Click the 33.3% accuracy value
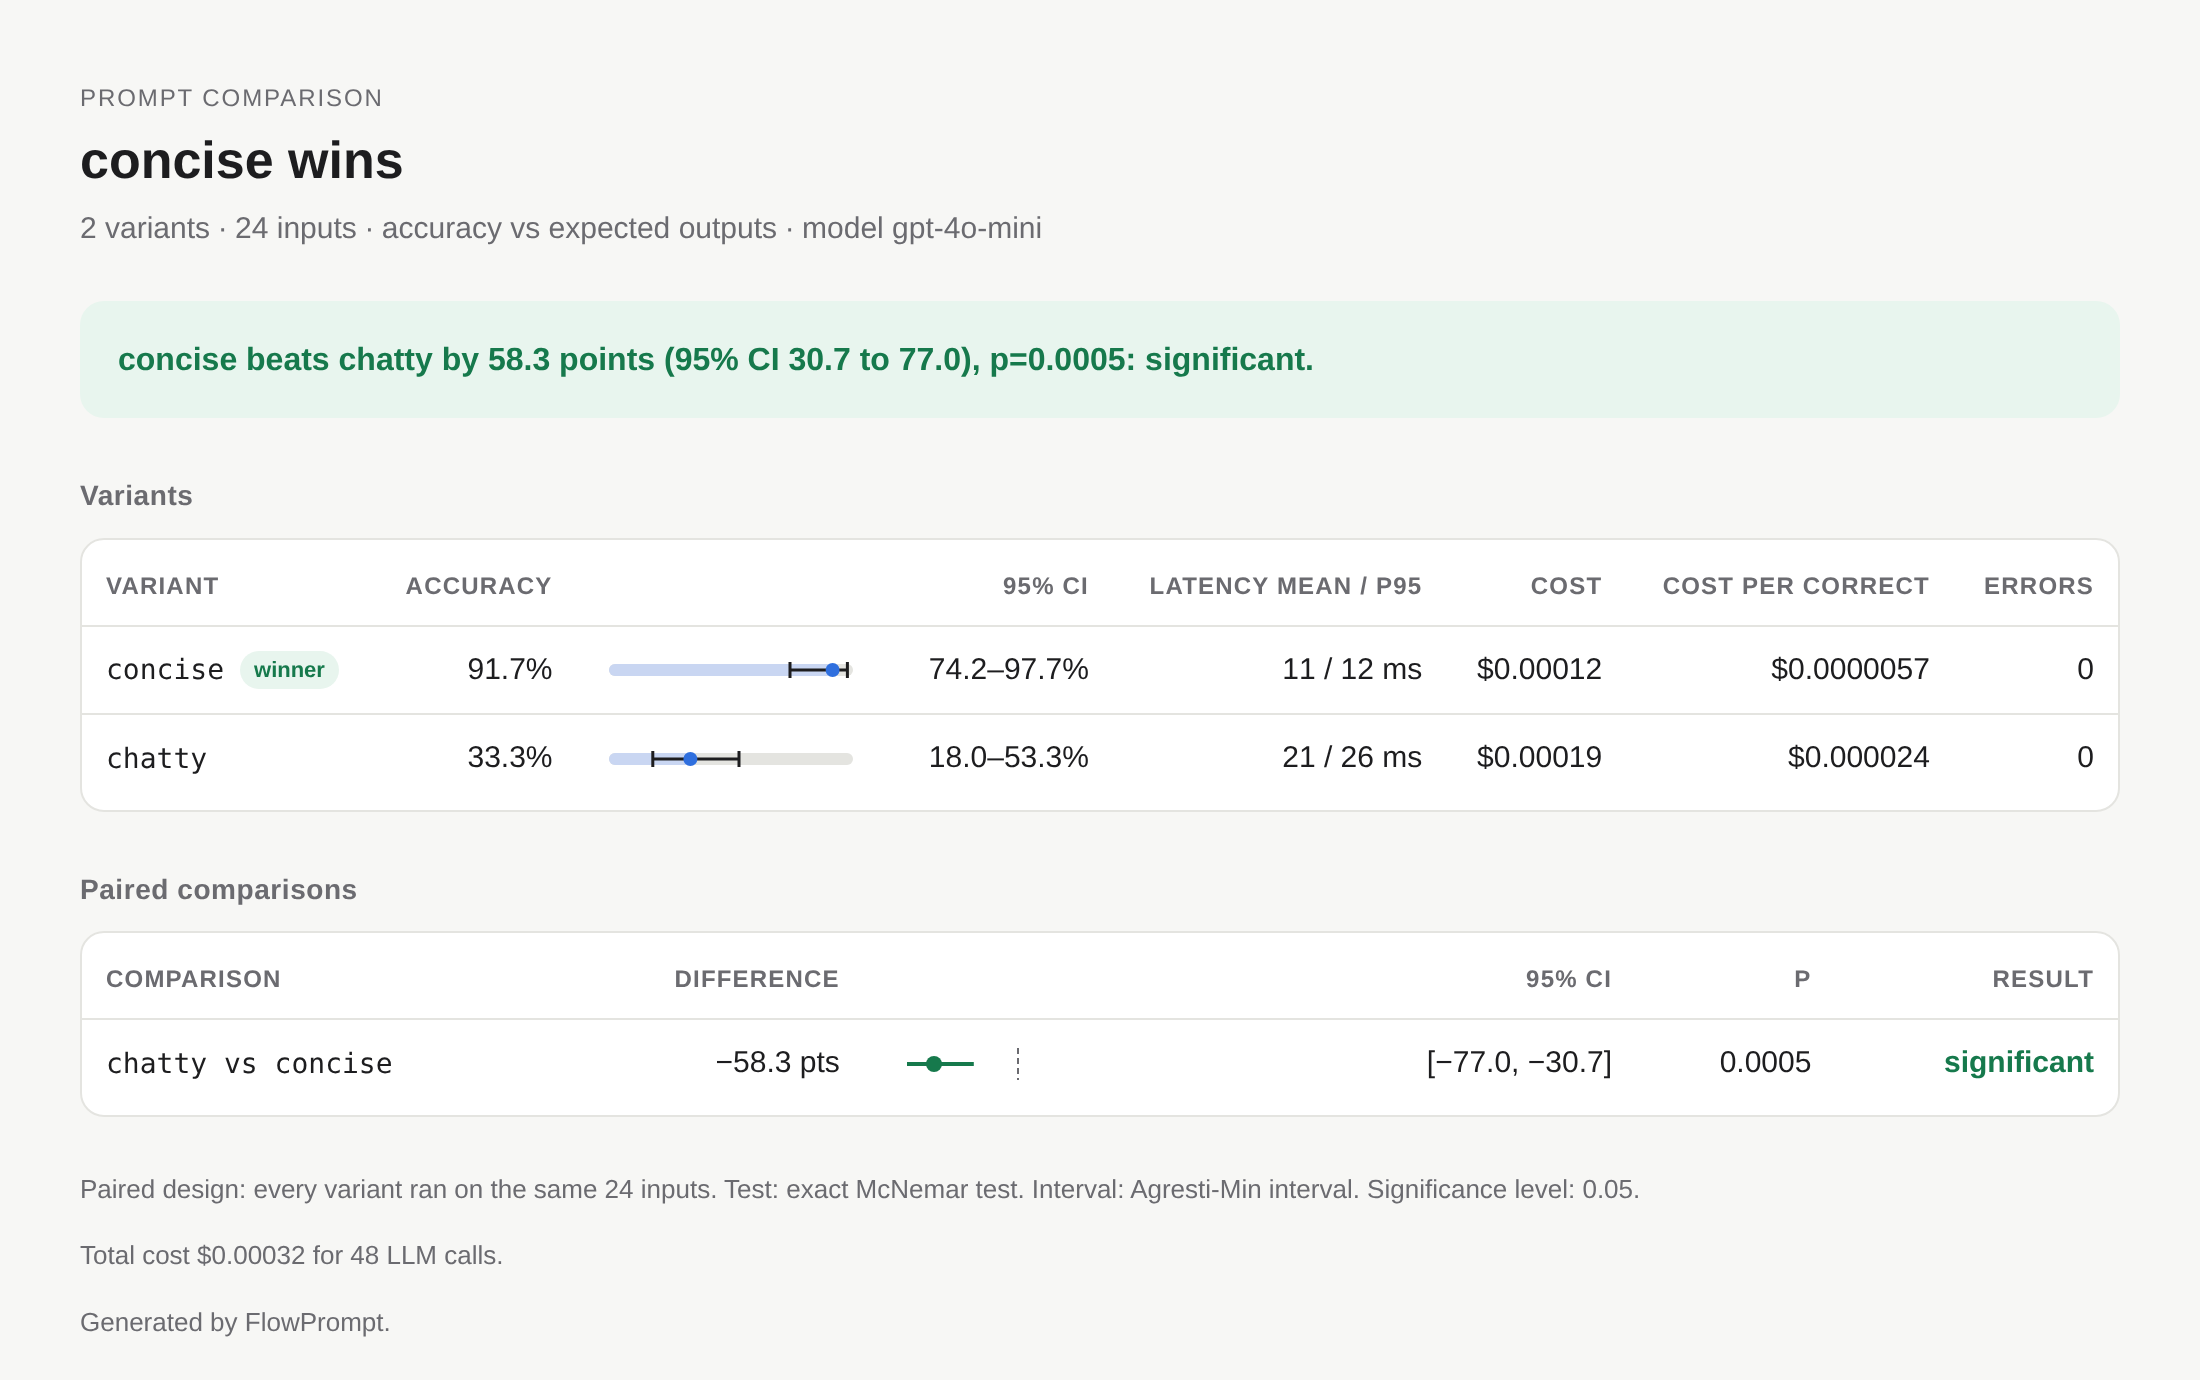Screen dimensions: 2200x1380 coord(509,757)
